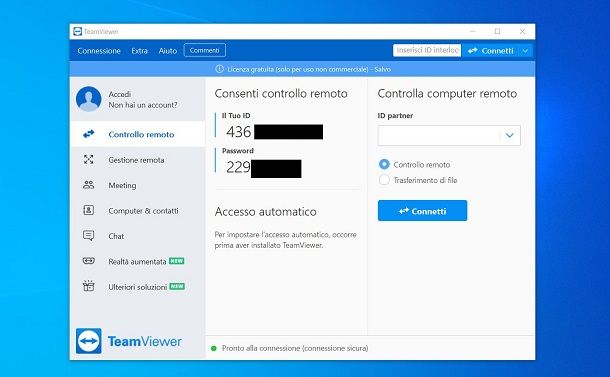
Task: Click the Pronto alla connessione status text
Action: pyautogui.click(x=295, y=348)
